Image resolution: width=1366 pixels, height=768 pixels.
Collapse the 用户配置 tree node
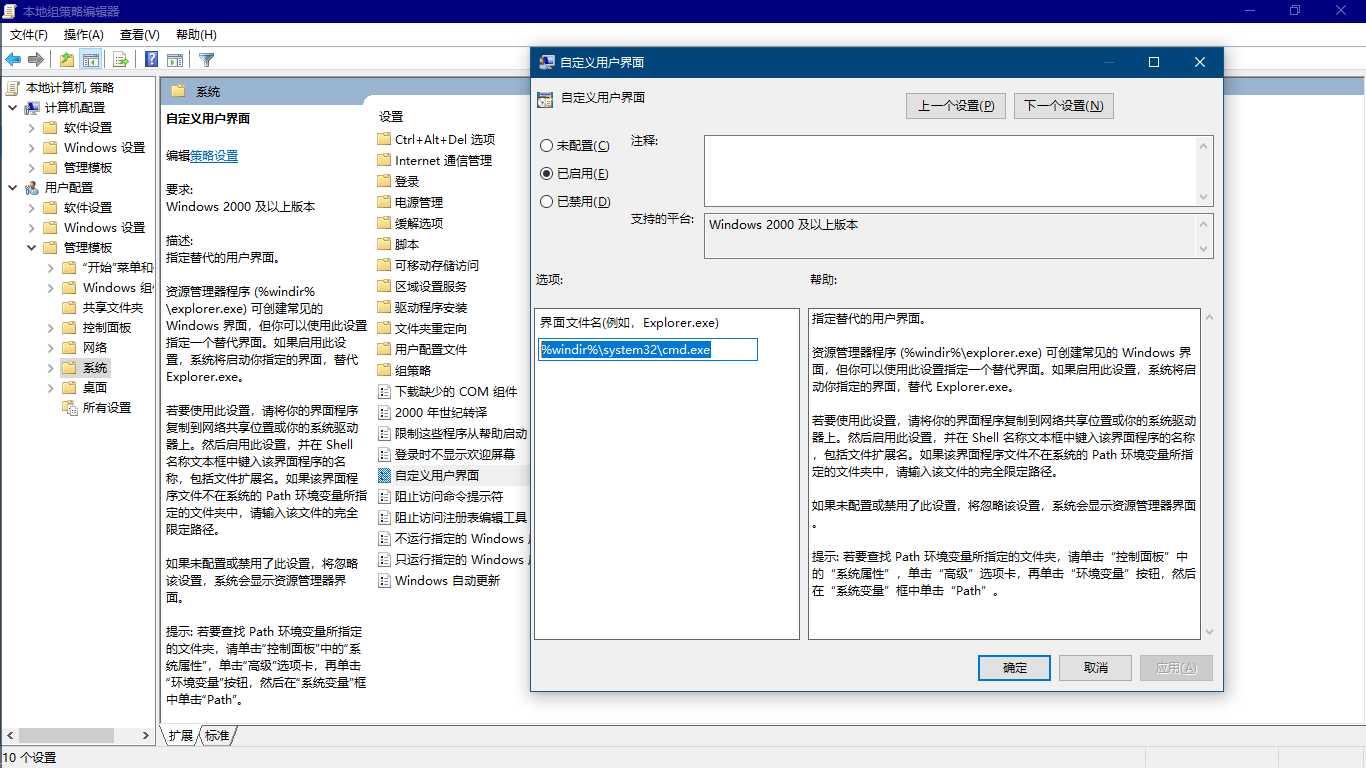[x=13, y=188]
